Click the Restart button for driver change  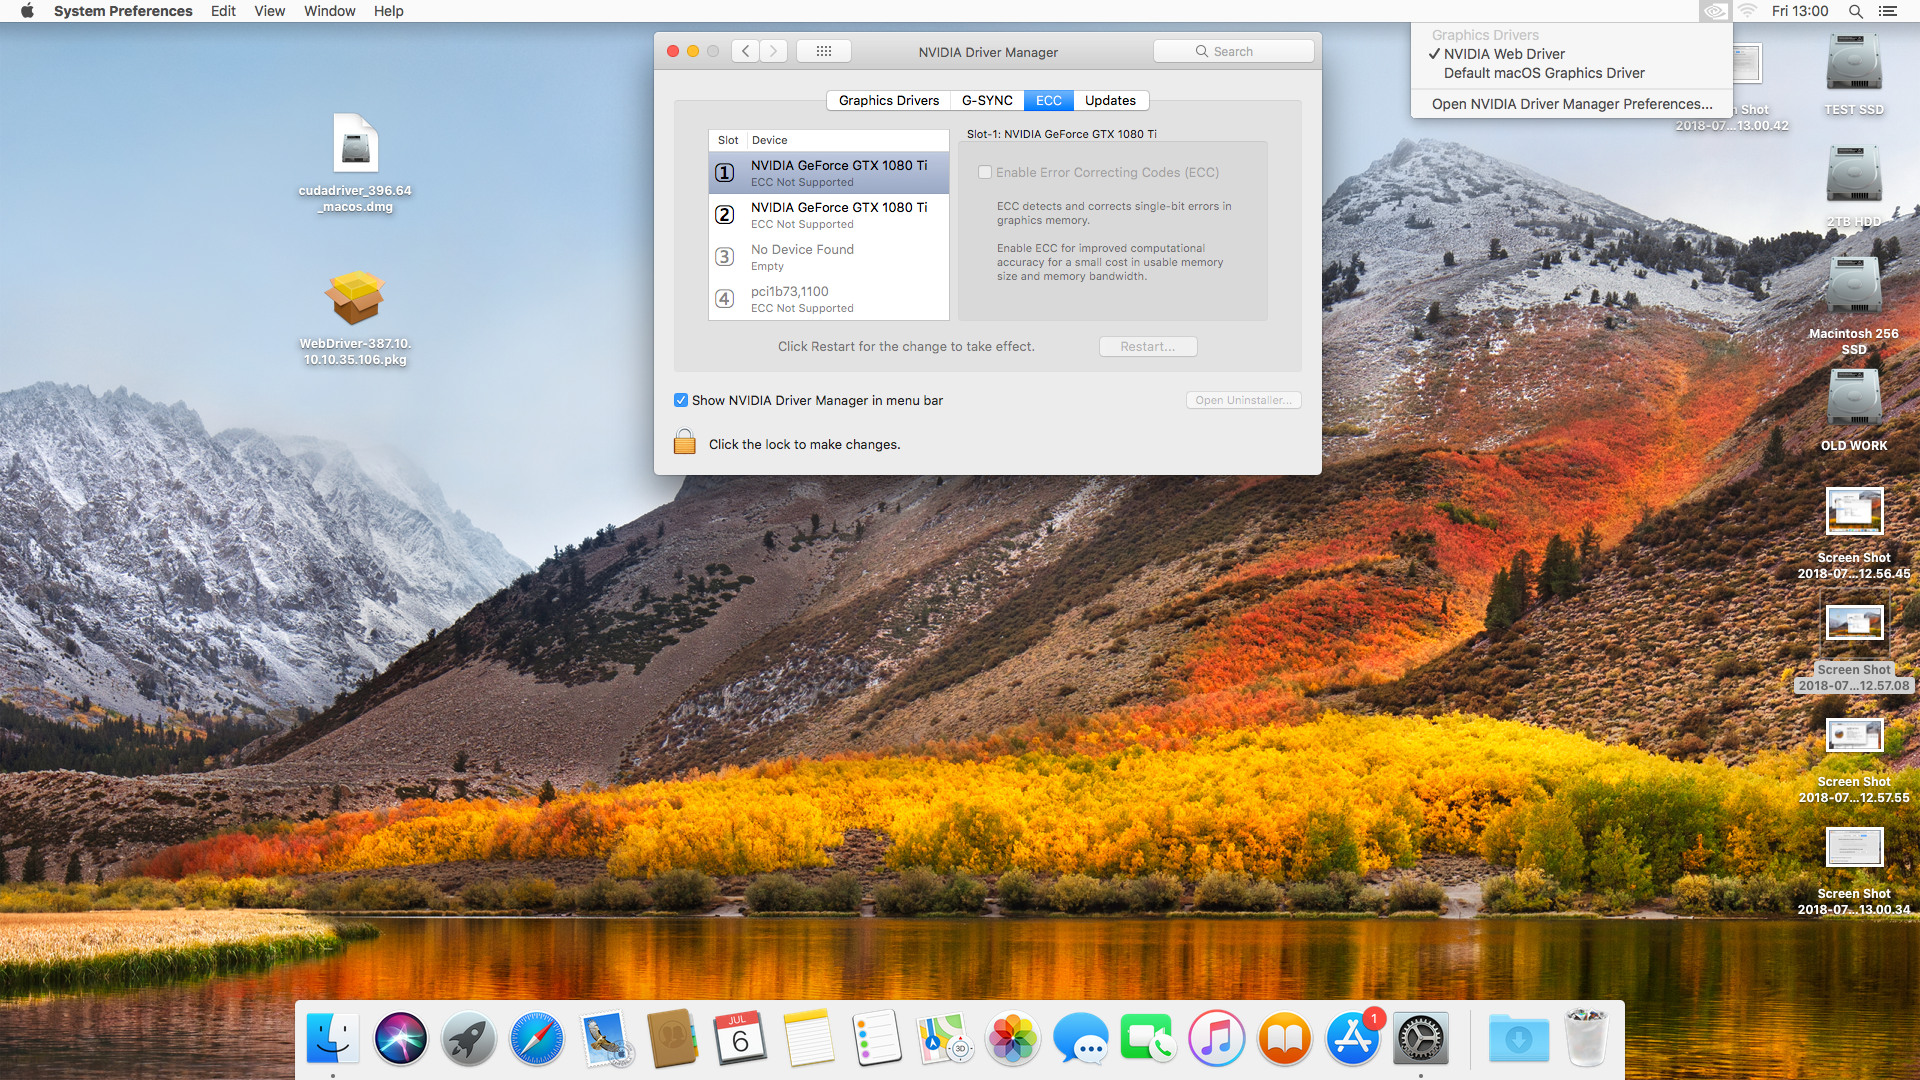[x=1147, y=345]
